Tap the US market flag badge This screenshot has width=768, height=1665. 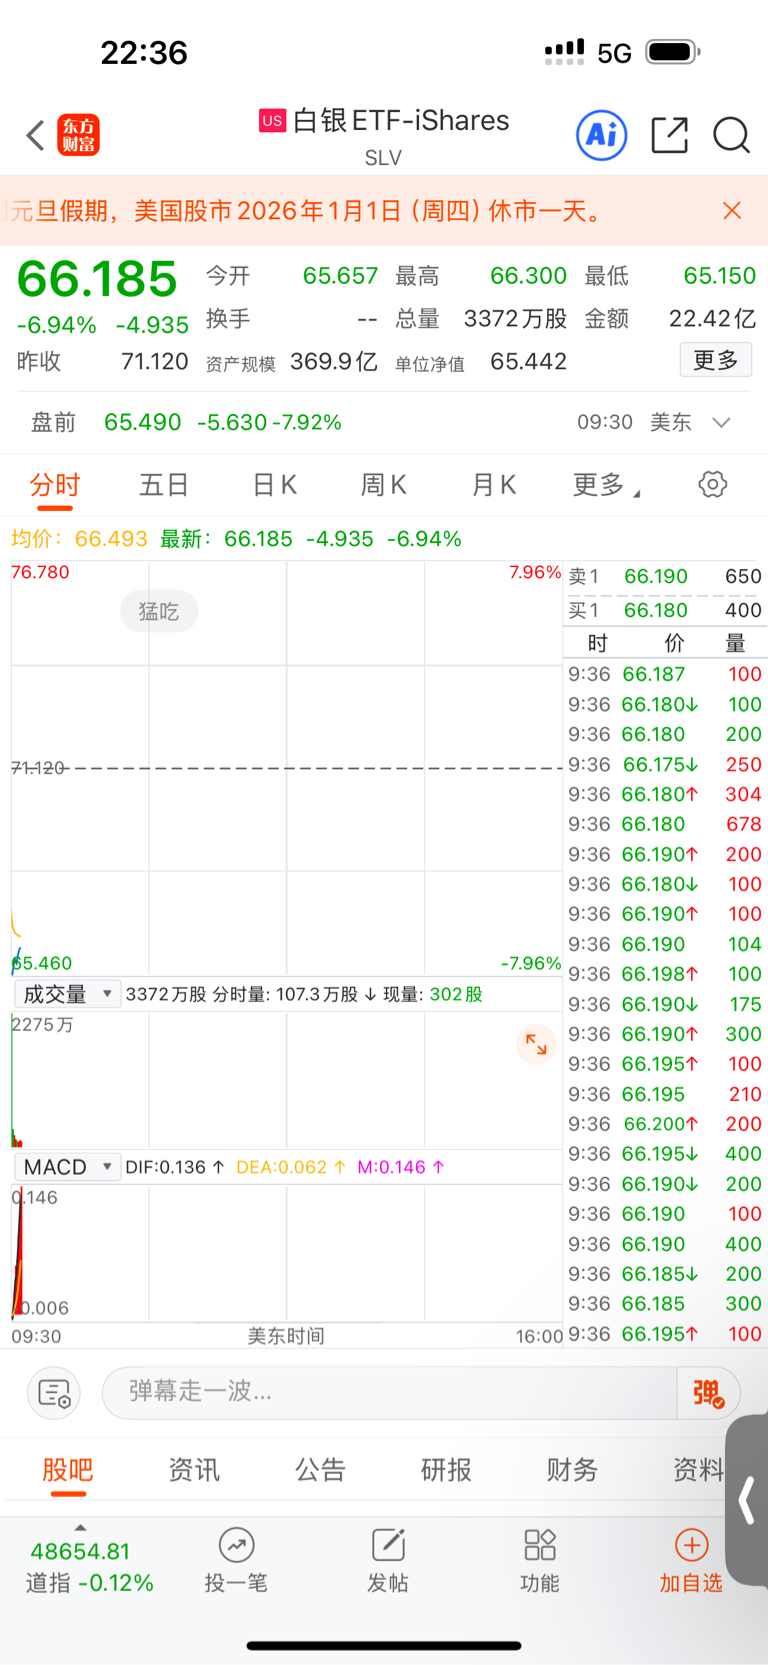[272, 121]
